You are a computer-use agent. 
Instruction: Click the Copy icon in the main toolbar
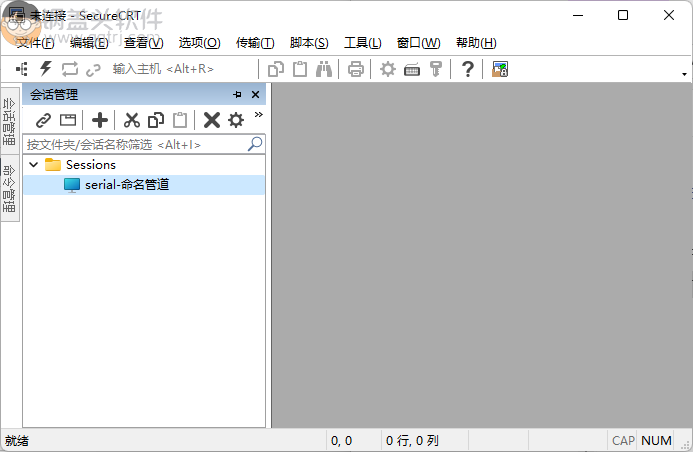click(x=276, y=69)
